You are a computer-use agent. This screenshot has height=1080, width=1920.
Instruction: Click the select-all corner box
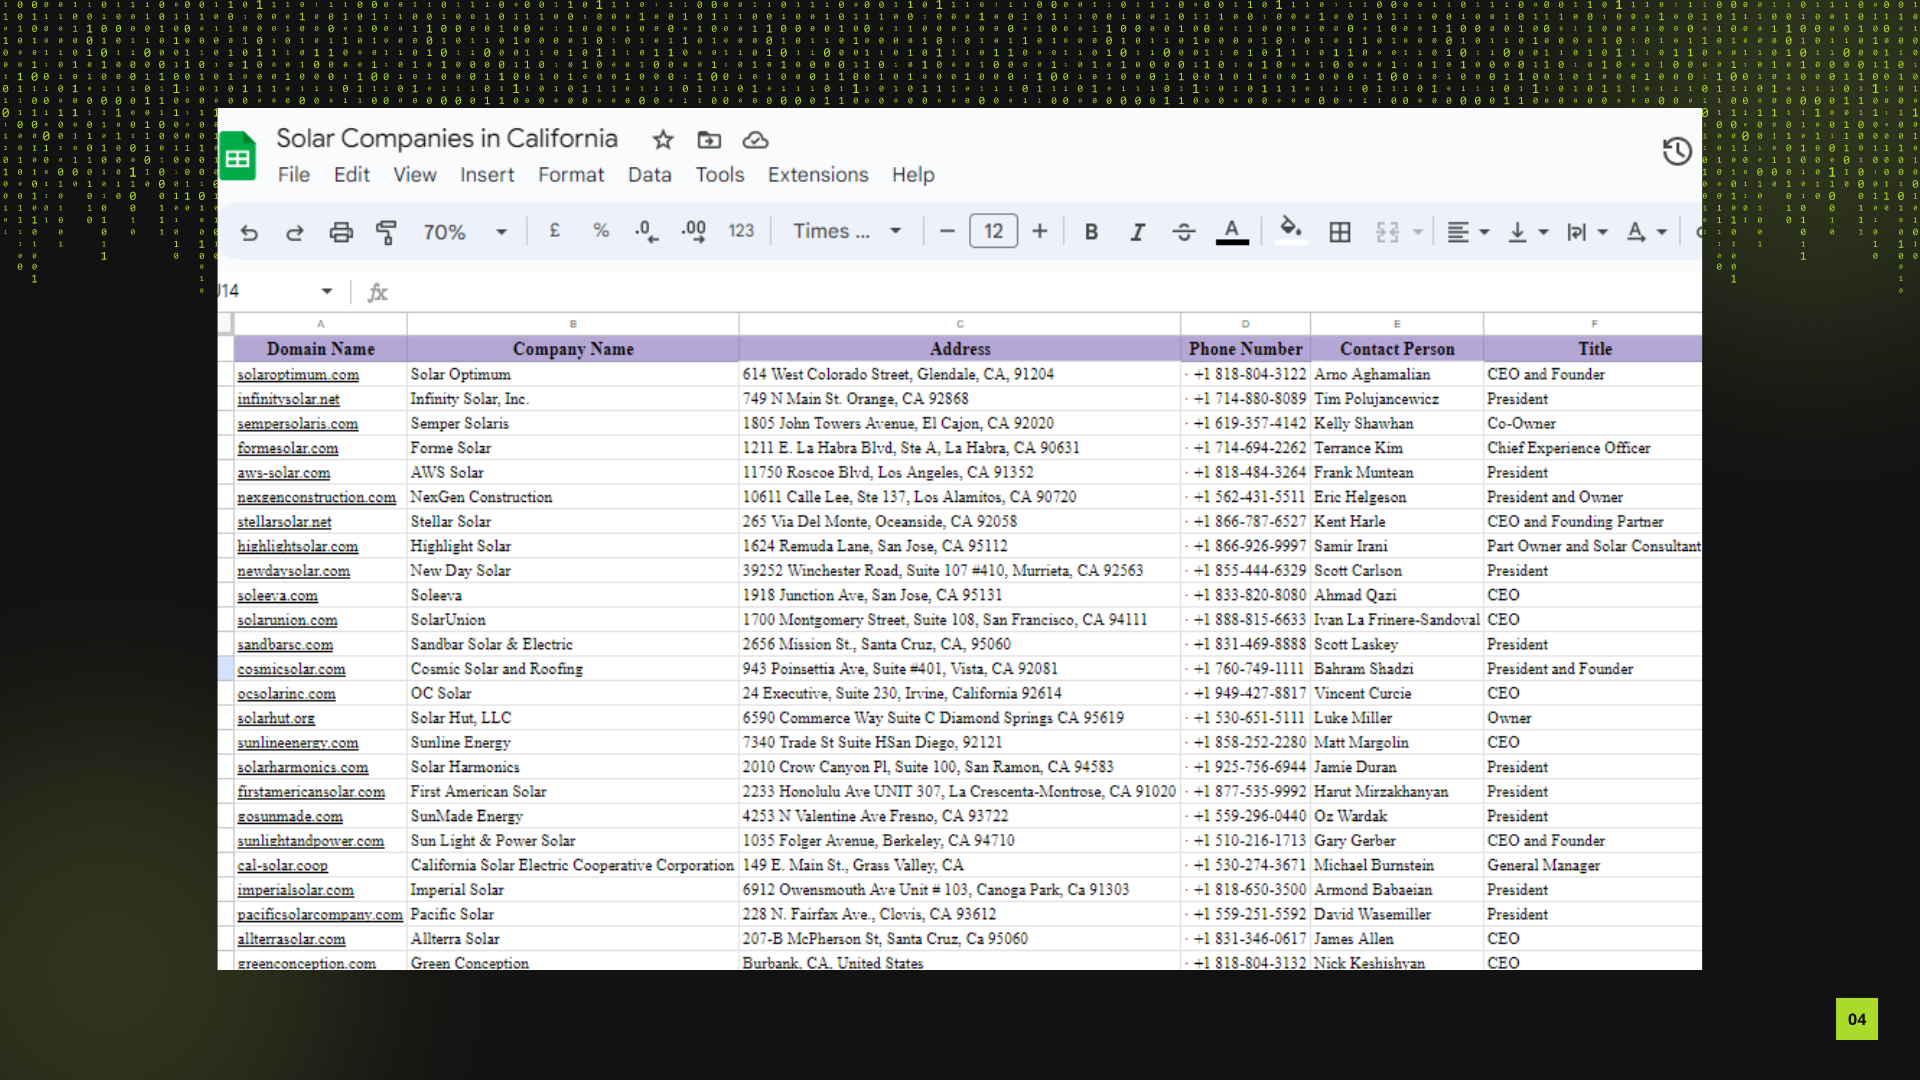pyautogui.click(x=226, y=324)
